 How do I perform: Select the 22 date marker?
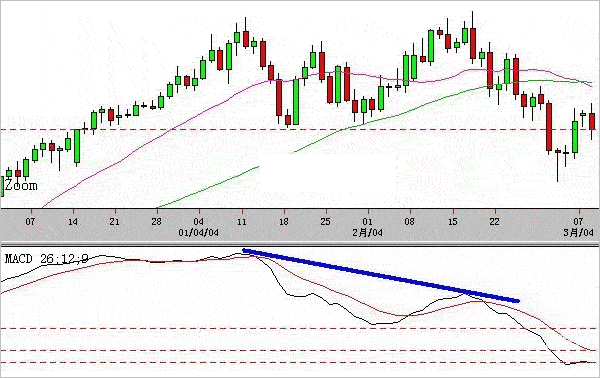tap(494, 222)
